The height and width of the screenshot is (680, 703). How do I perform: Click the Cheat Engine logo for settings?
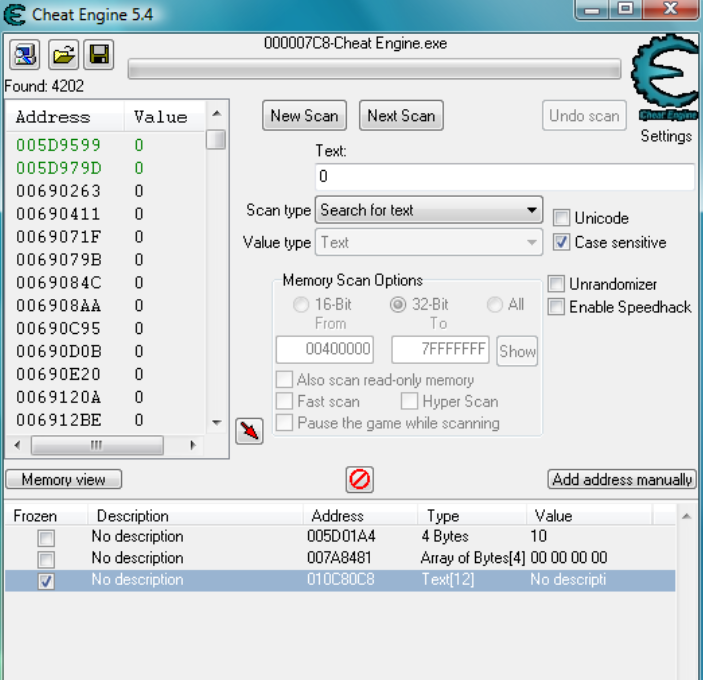click(665, 77)
